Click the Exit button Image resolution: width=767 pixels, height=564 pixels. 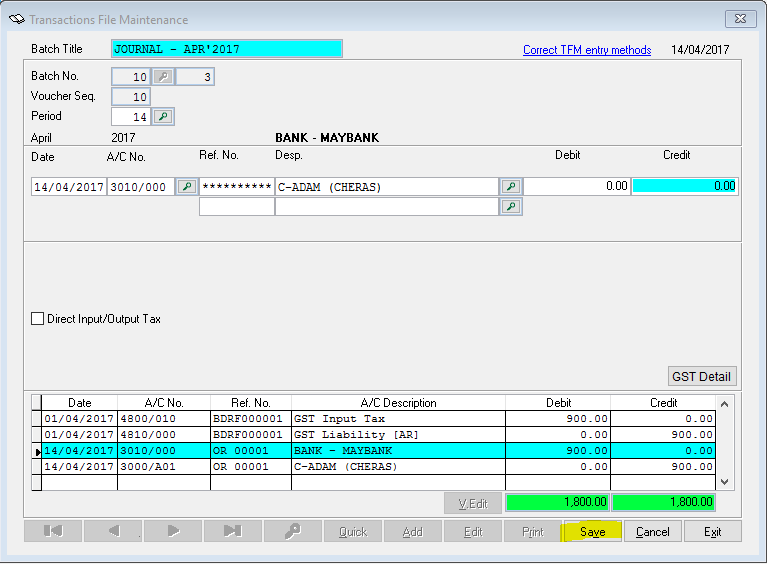click(x=712, y=531)
